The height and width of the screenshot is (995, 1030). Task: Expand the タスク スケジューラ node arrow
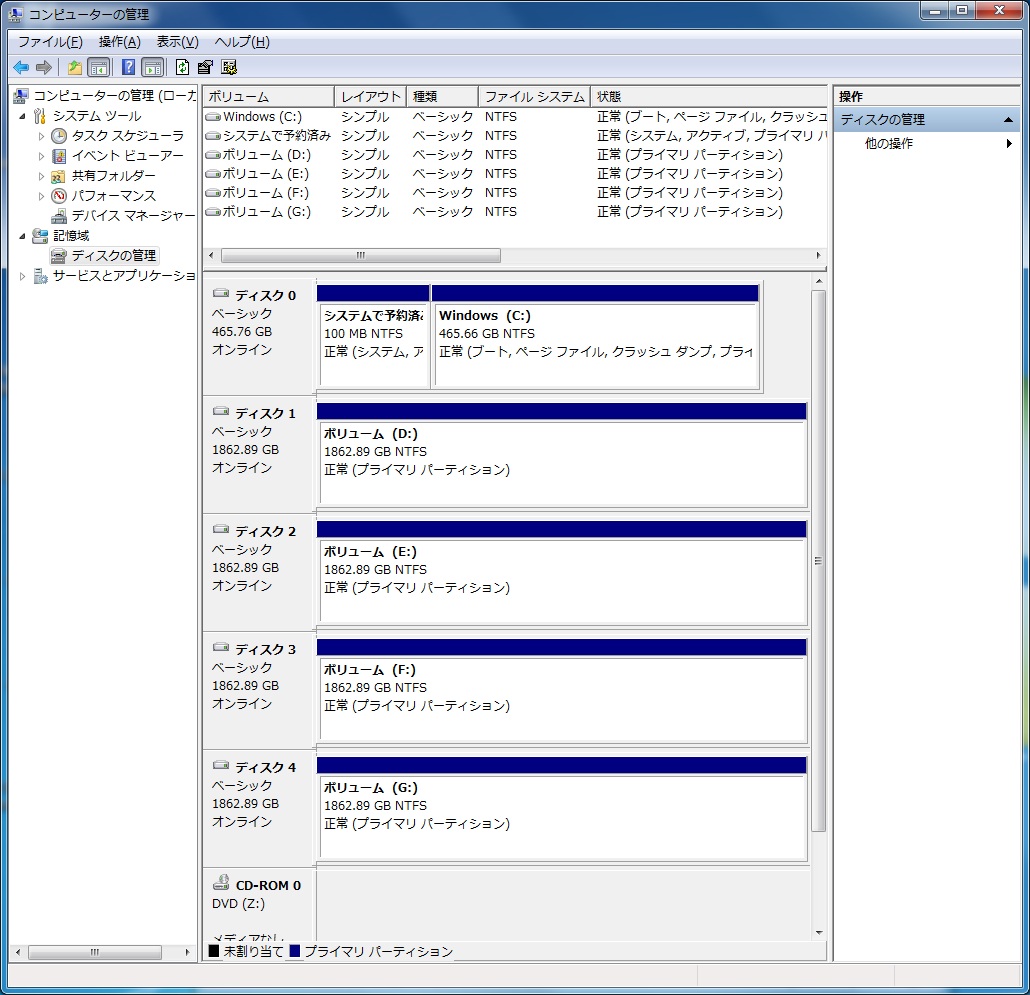(x=41, y=136)
